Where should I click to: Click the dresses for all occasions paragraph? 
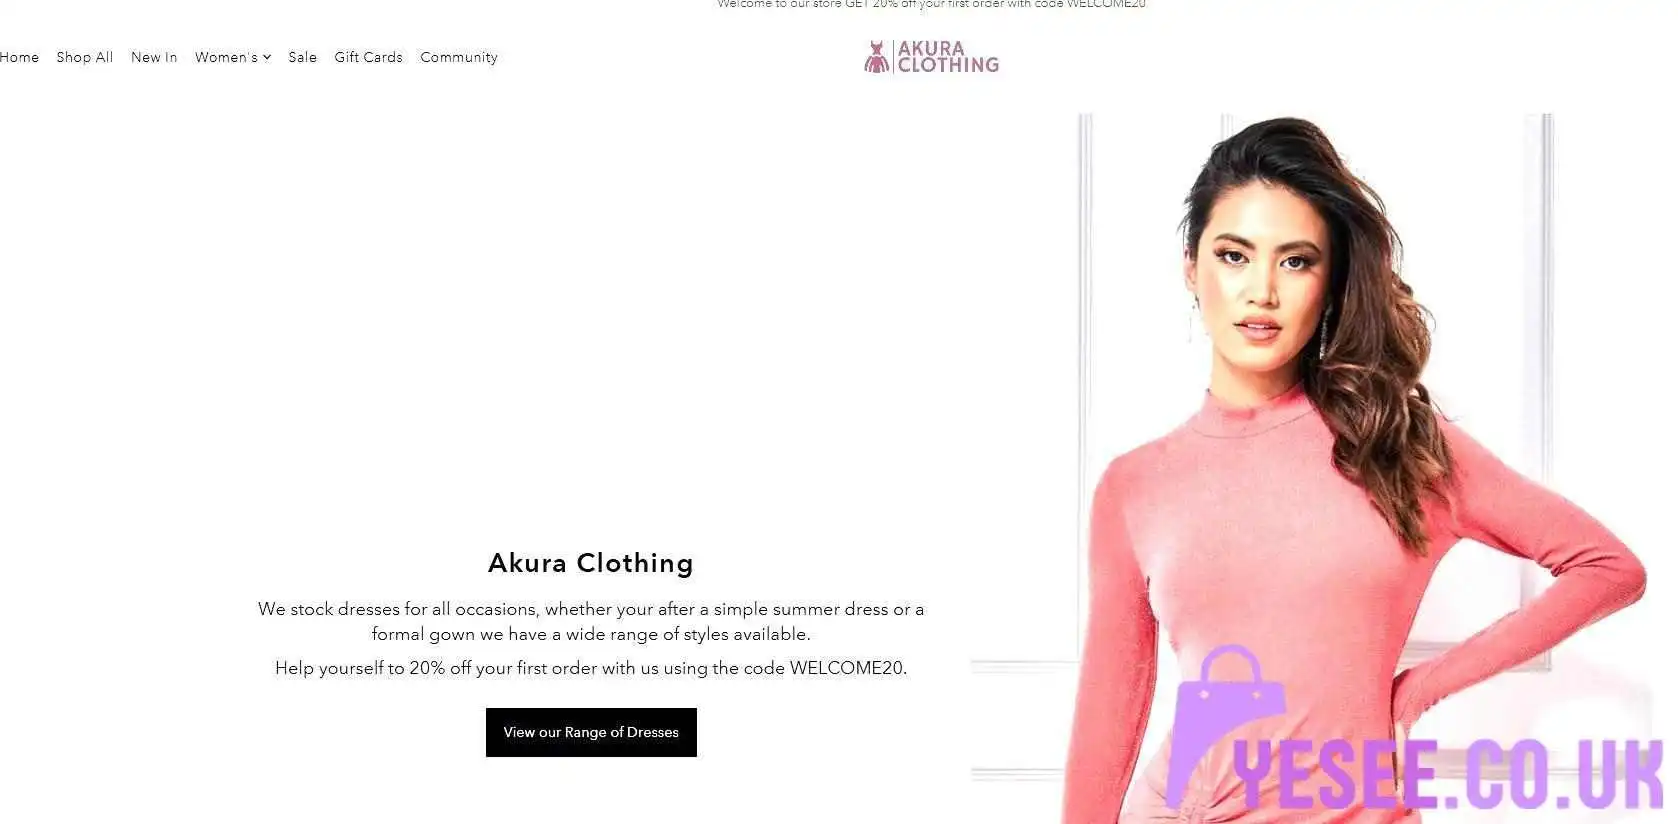[x=591, y=621]
